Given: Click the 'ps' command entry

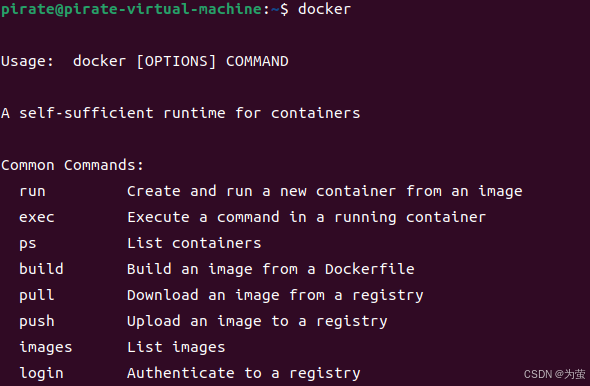Looking at the screenshot, I should [x=28, y=244].
